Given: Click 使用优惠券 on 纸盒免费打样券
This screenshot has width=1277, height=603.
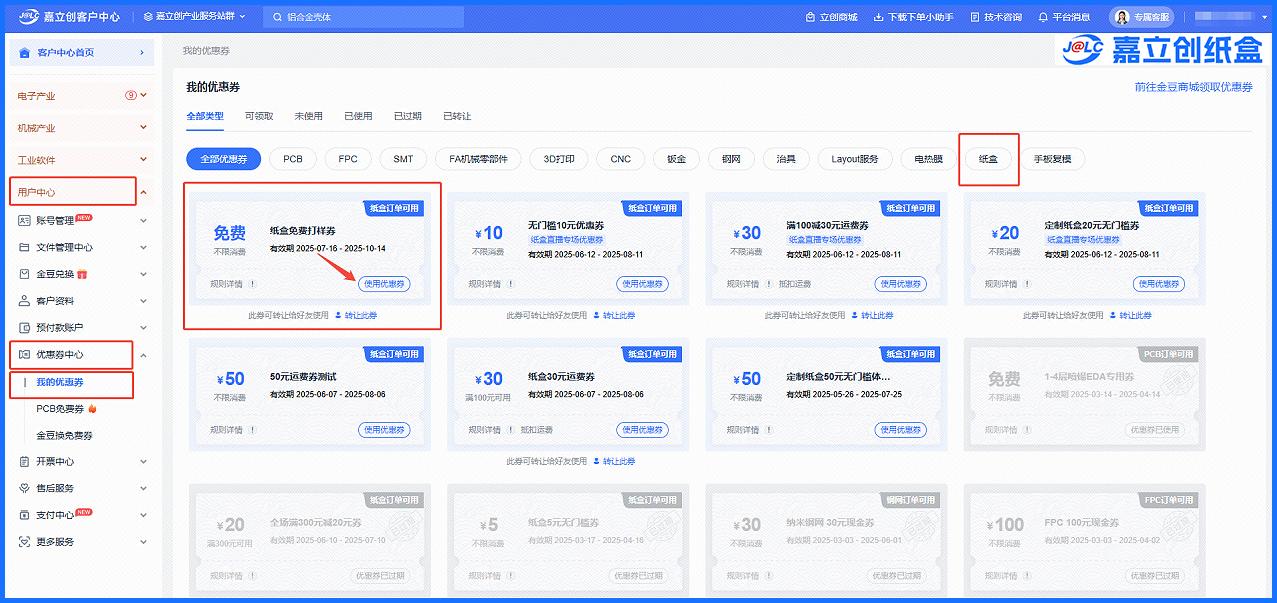Looking at the screenshot, I should click(x=384, y=284).
